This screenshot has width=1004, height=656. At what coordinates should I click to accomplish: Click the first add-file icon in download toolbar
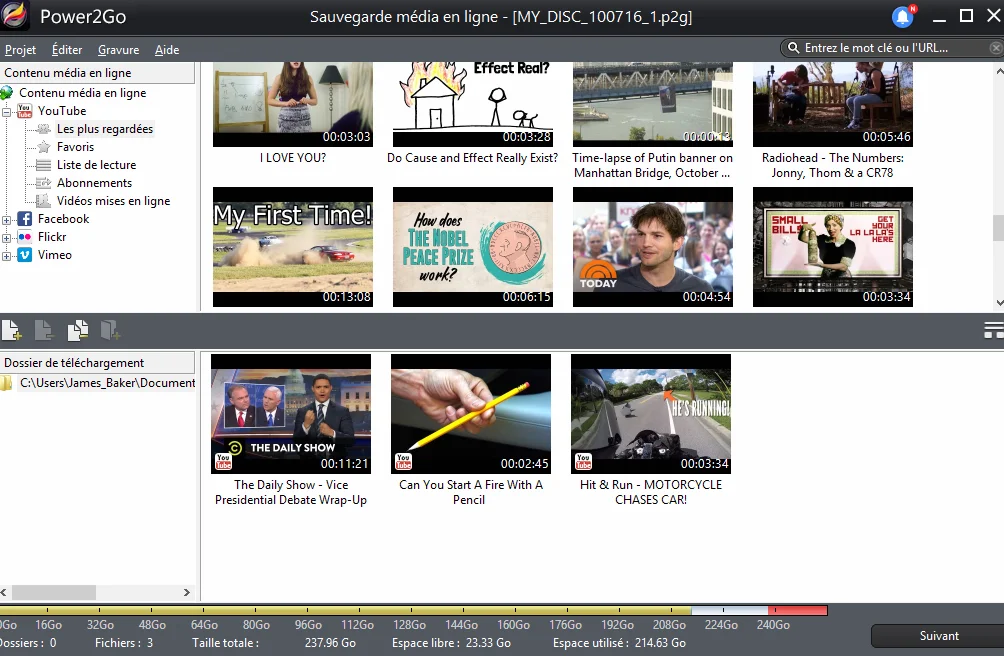pyautogui.click(x=12, y=330)
